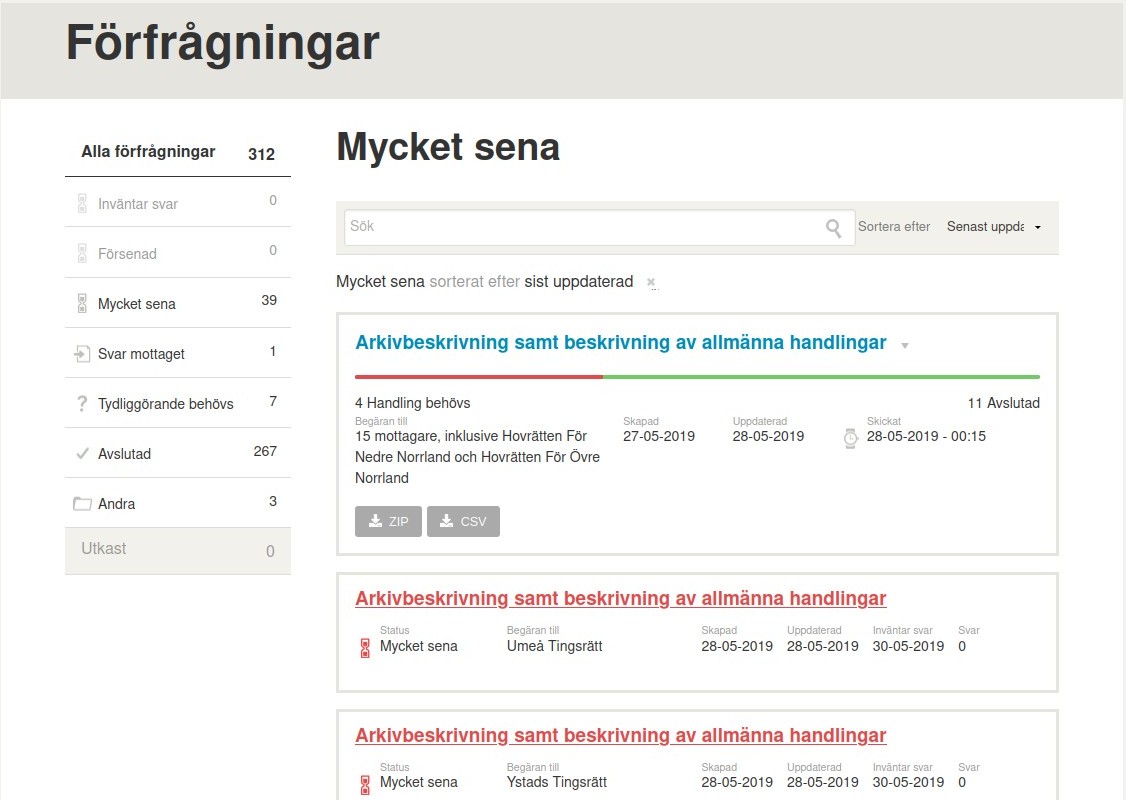
Task: Filter by Inväntar svar
Action: click(x=178, y=203)
